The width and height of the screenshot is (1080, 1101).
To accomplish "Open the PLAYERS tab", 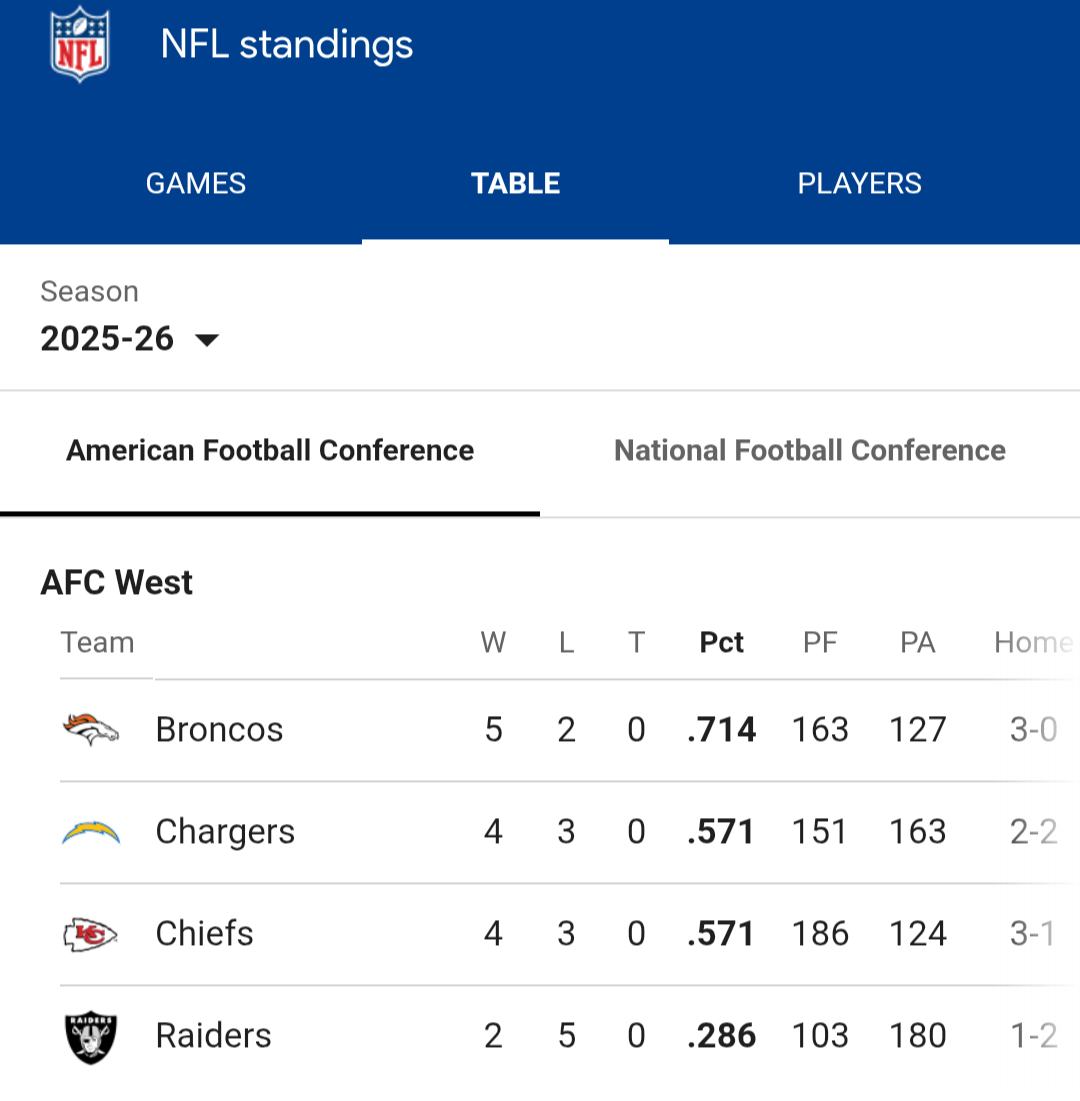I will point(859,184).
